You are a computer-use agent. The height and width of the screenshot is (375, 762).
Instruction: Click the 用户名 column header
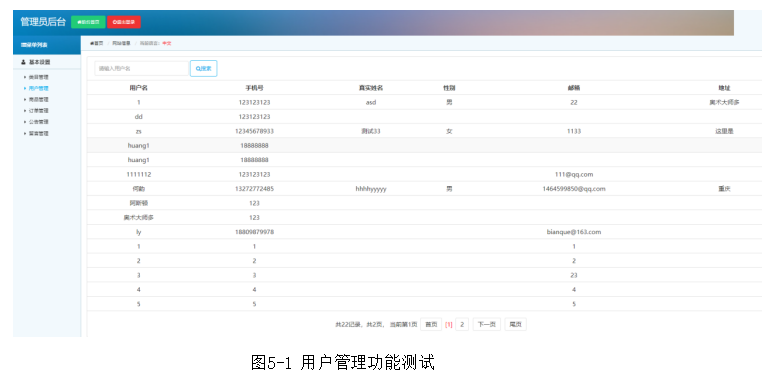[x=139, y=88]
